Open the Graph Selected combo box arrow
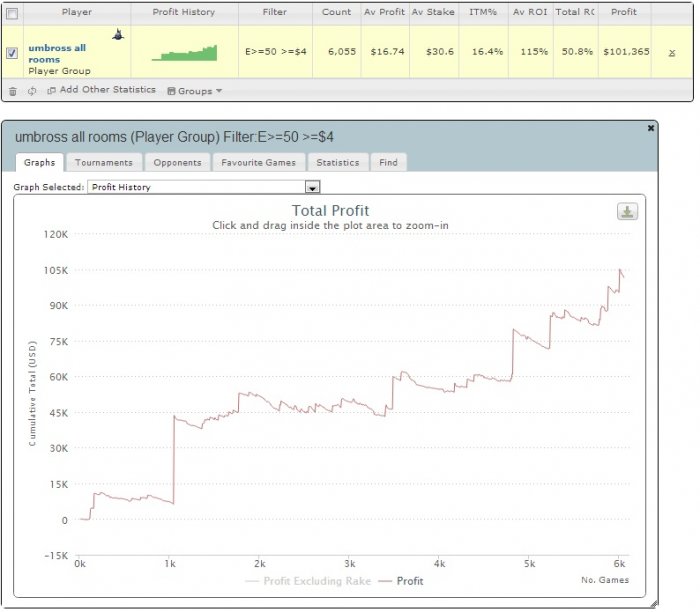This screenshot has height=612, width=700. 312,187
